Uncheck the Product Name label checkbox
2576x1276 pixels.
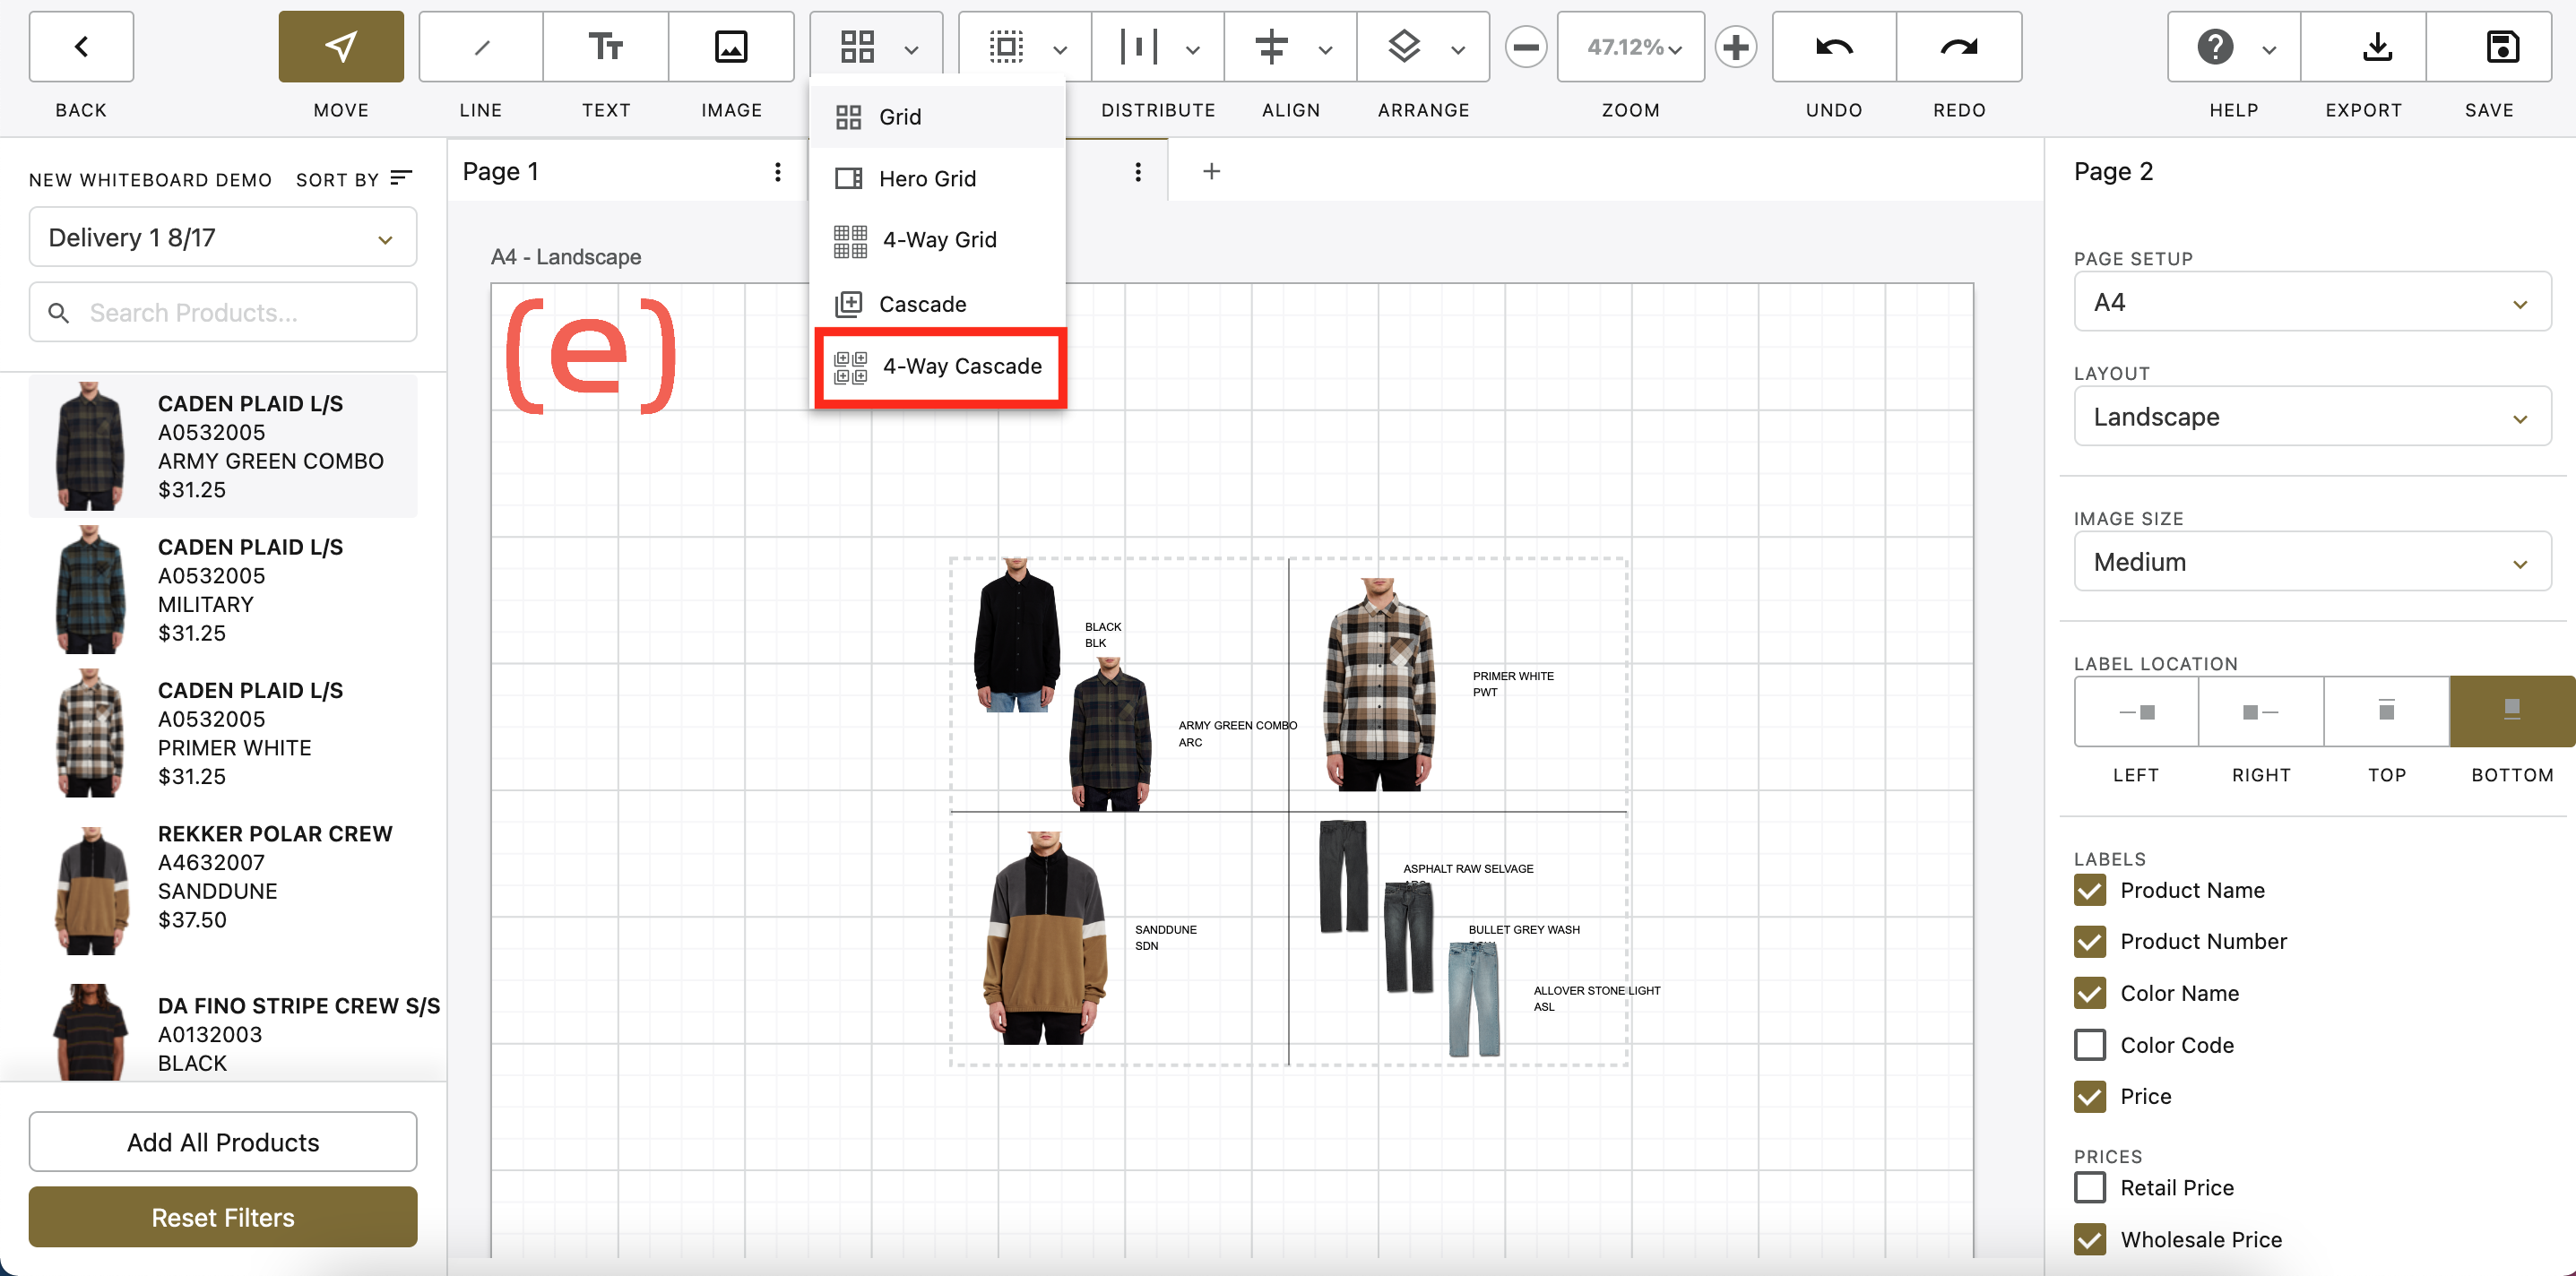pyautogui.click(x=2089, y=890)
